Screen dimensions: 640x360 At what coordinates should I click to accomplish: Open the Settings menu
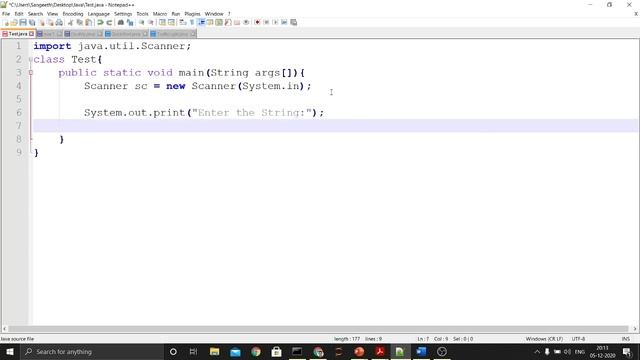coord(123,14)
